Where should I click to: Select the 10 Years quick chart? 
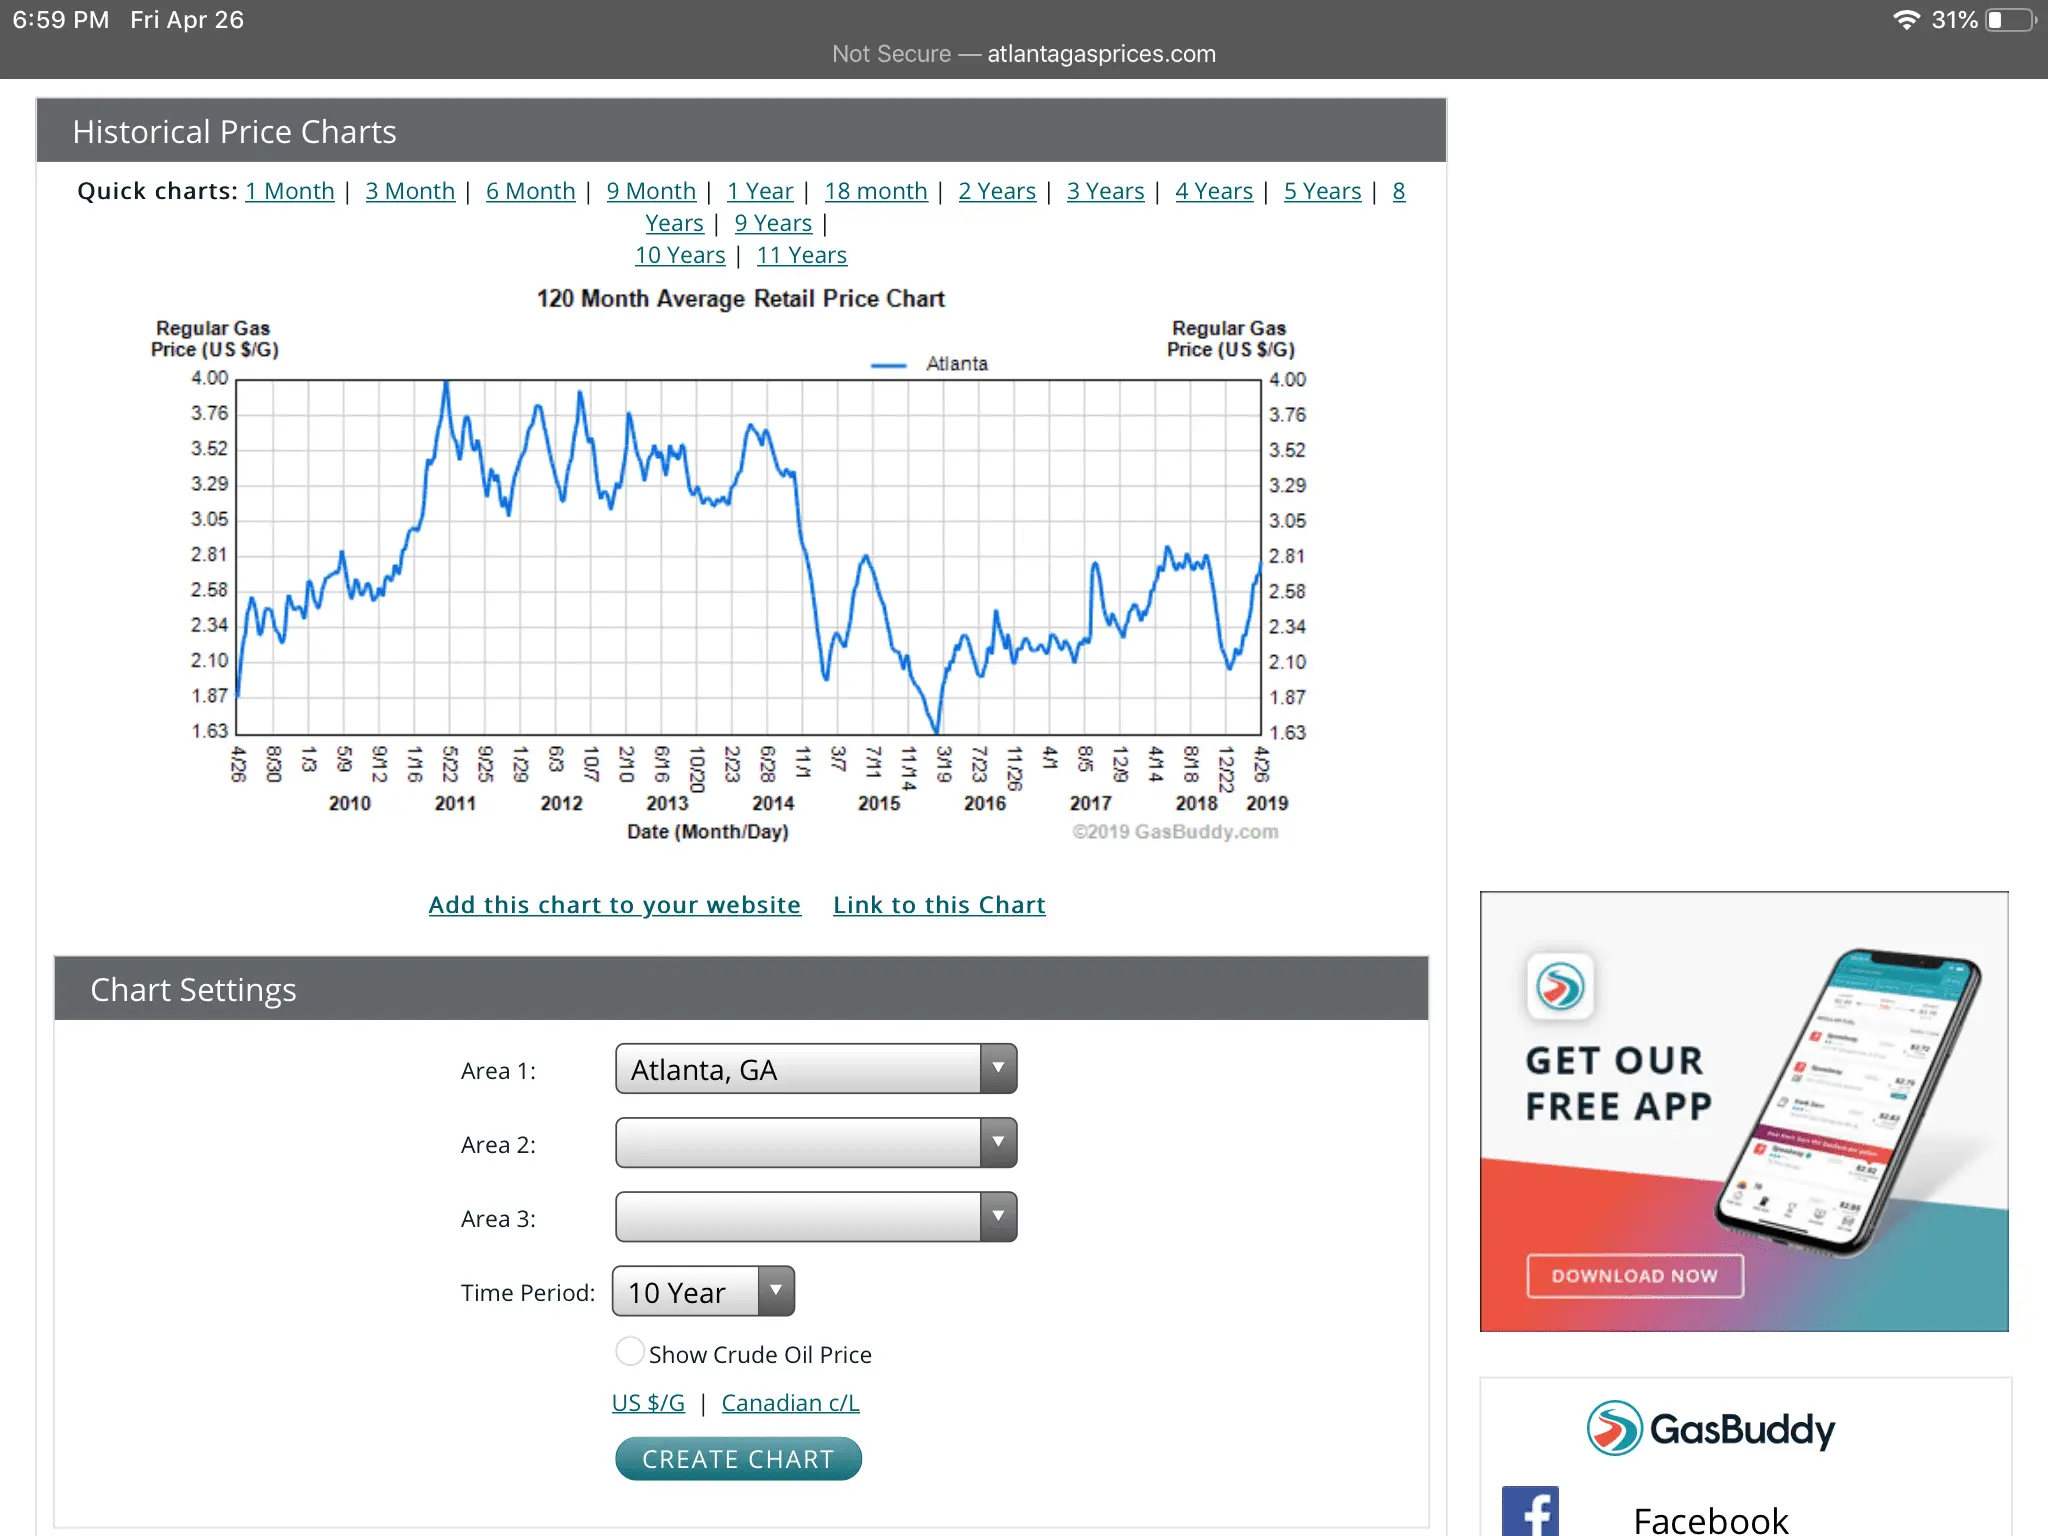pyautogui.click(x=679, y=255)
